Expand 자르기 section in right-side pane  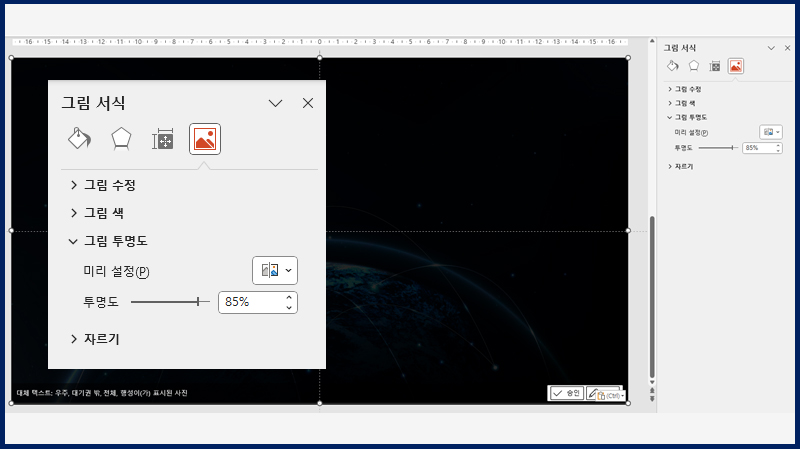click(x=680, y=166)
